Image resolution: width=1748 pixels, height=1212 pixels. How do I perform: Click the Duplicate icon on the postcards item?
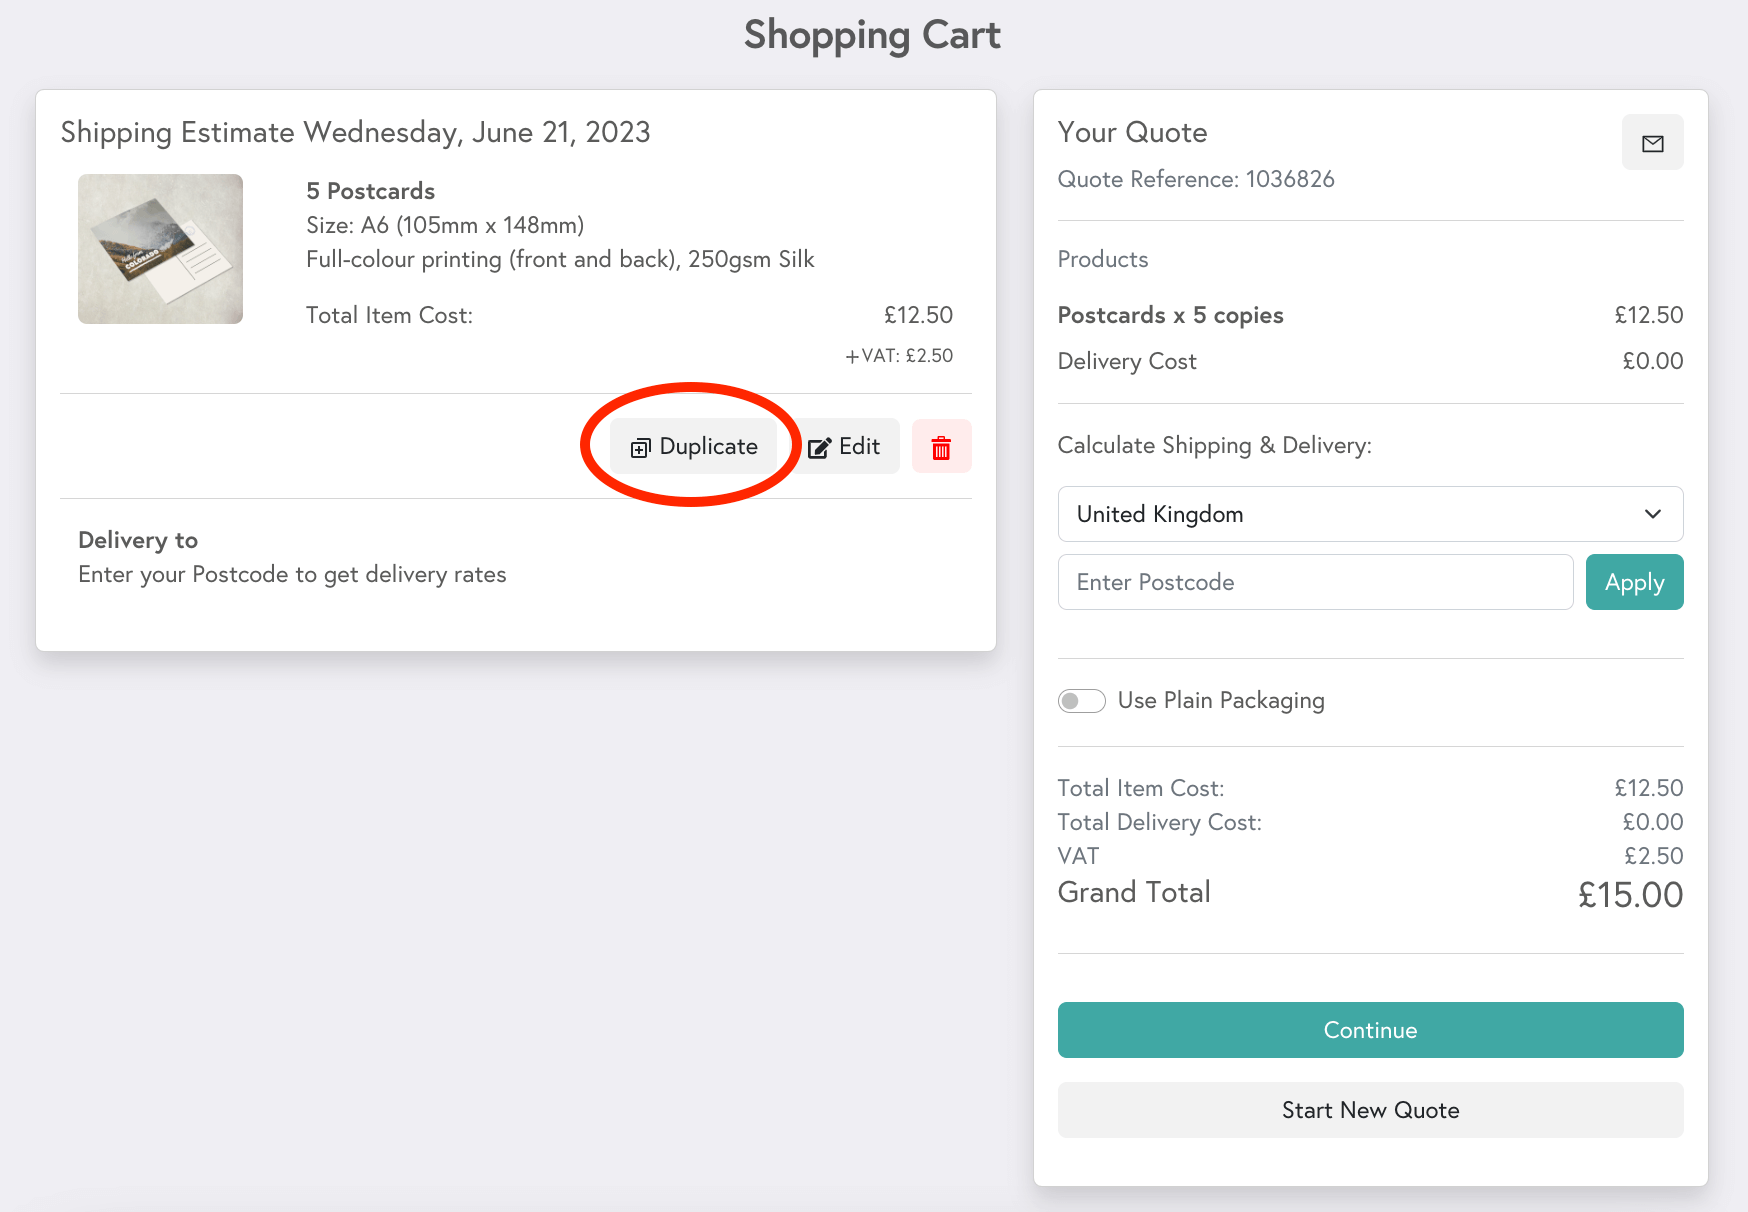[641, 448]
